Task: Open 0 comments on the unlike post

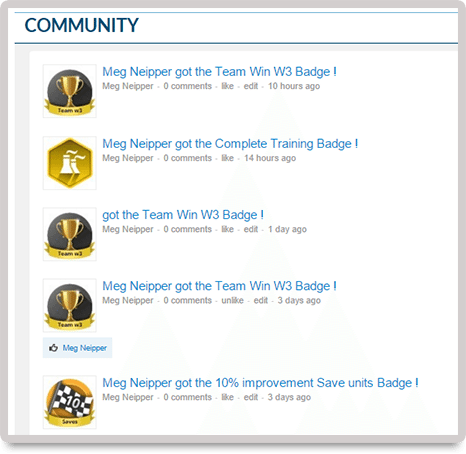Action: (x=188, y=300)
